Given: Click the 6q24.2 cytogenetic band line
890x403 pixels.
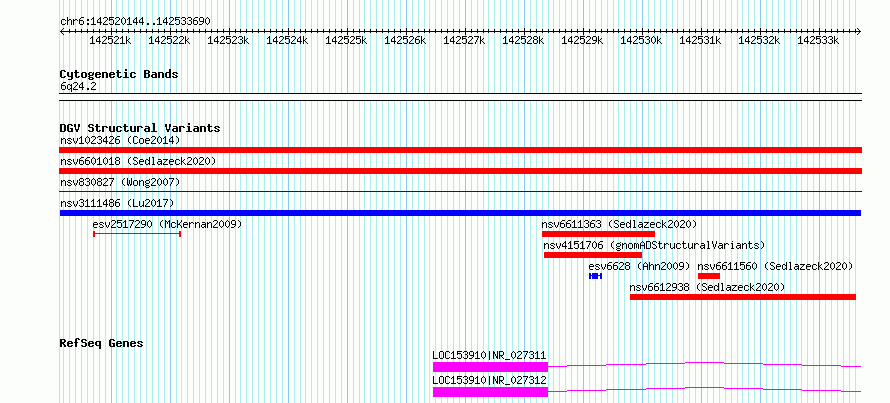Looking at the screenshot, I should (x=460, y=96).
